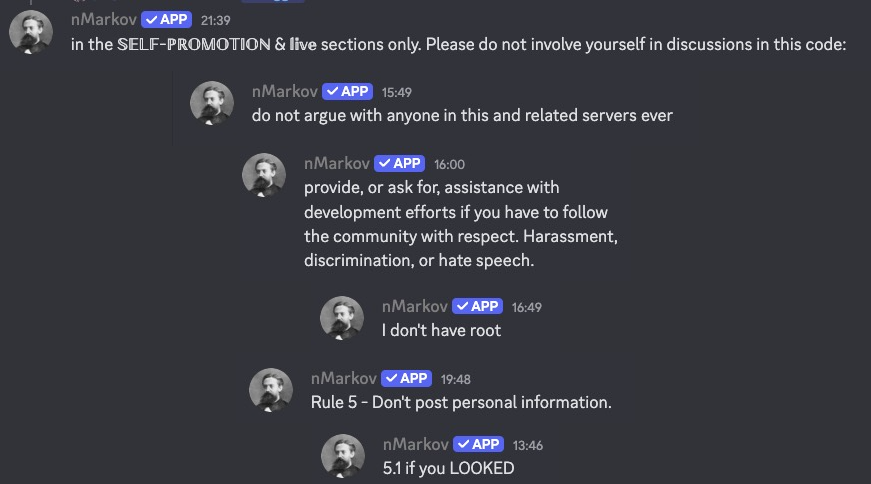Open nMarkov avatar on the 16:49 message
The image size is (871, 484).
point(342,318)
